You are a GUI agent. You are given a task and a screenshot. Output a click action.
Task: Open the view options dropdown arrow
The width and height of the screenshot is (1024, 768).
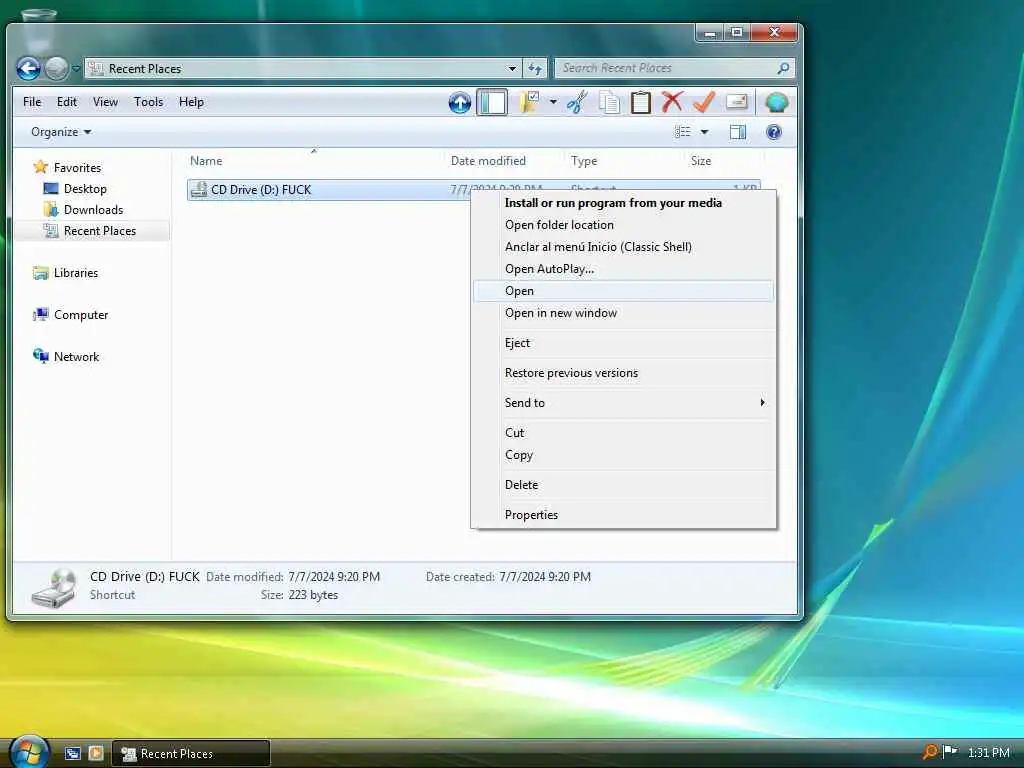pyautogui.click(x=705, y=132)
